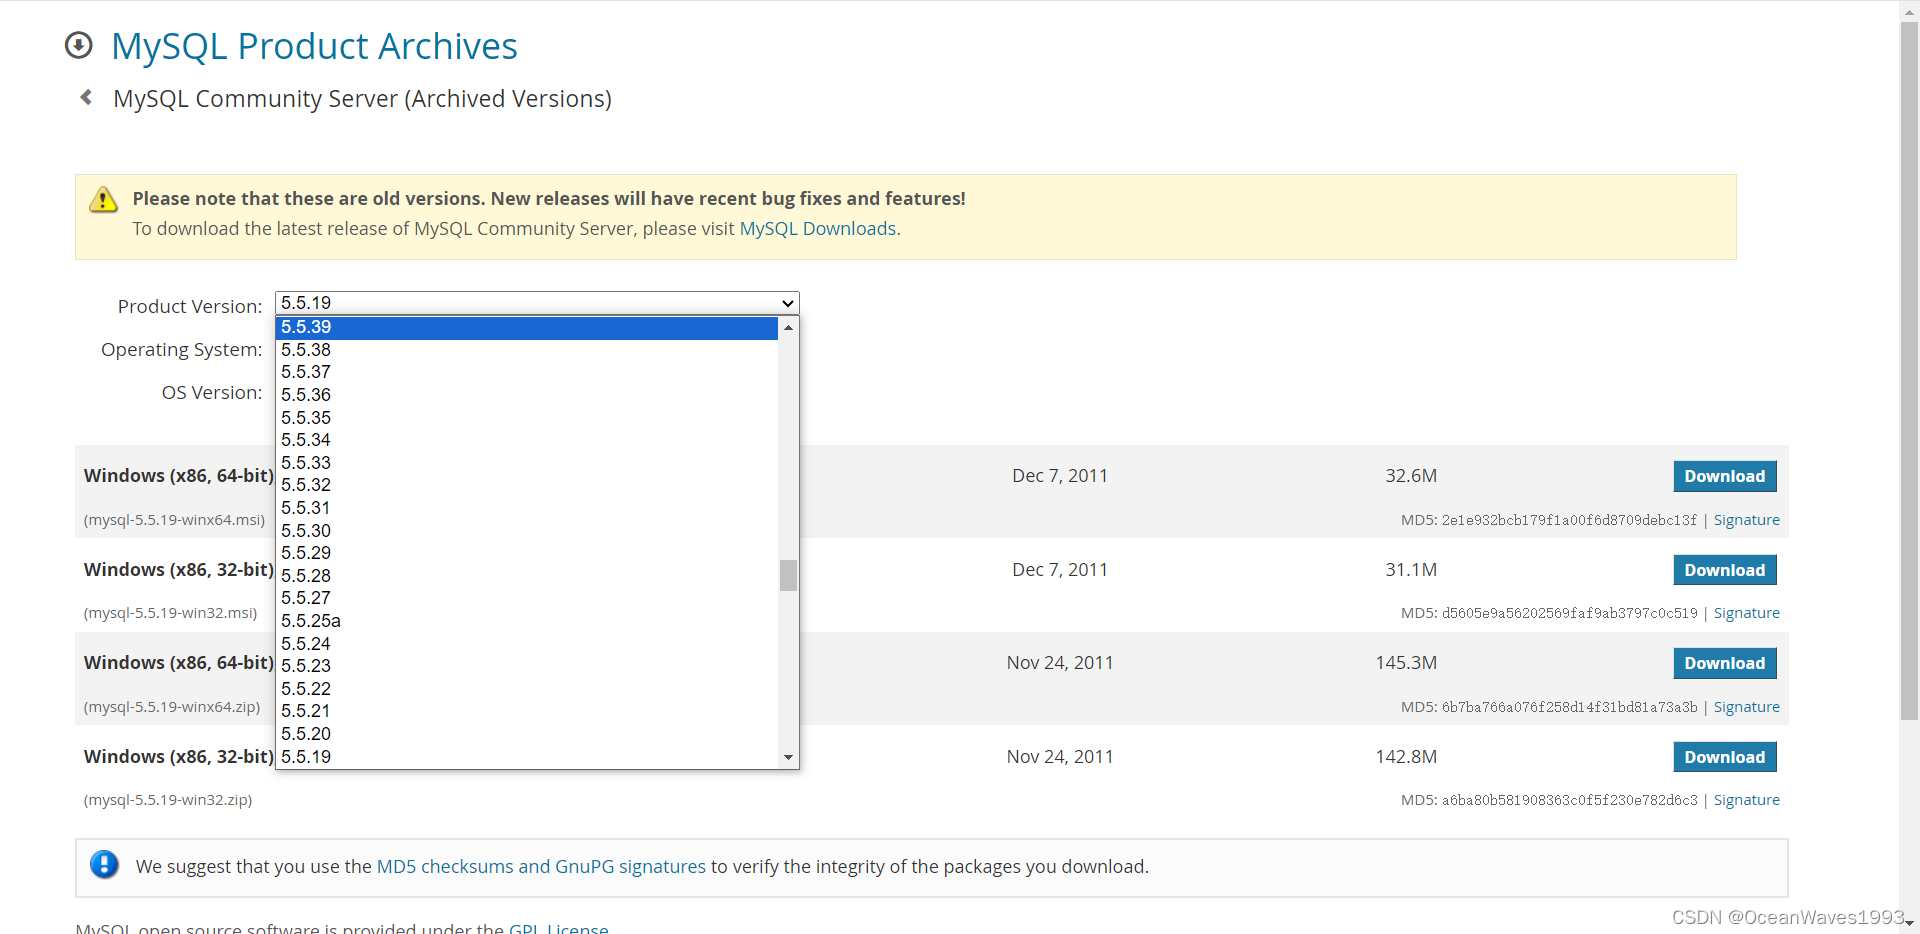Image resolution: width=1920 pixels, height=934 pixels.
Task: Click the version list scroll-down arrow
Action: 788,757
